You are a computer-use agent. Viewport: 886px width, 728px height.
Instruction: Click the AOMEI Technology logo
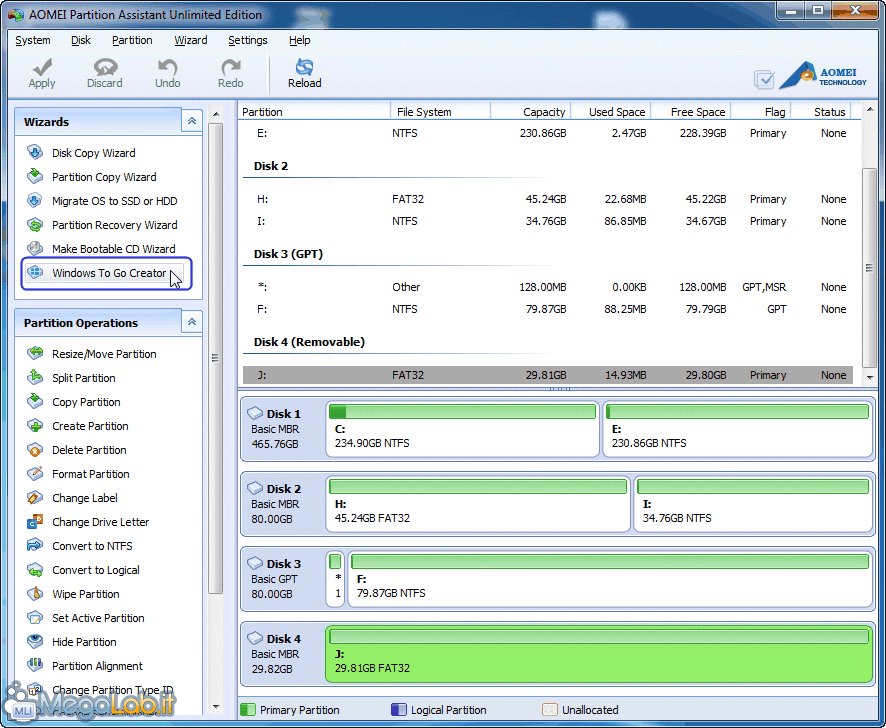(823, 75)
